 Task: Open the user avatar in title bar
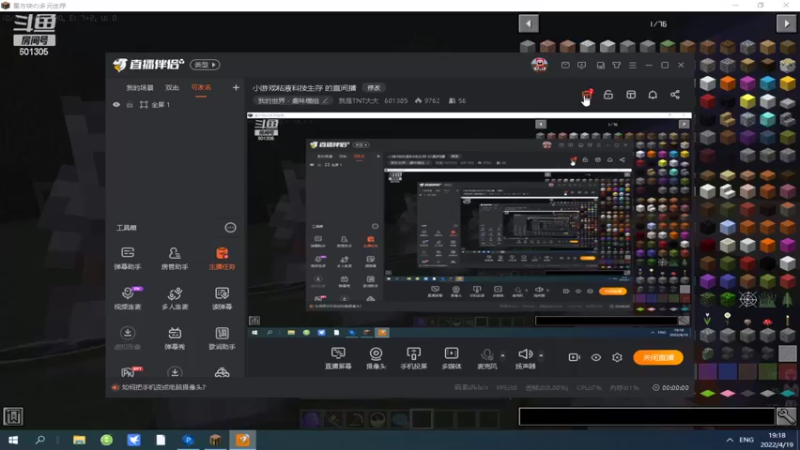tap(539, 65)
